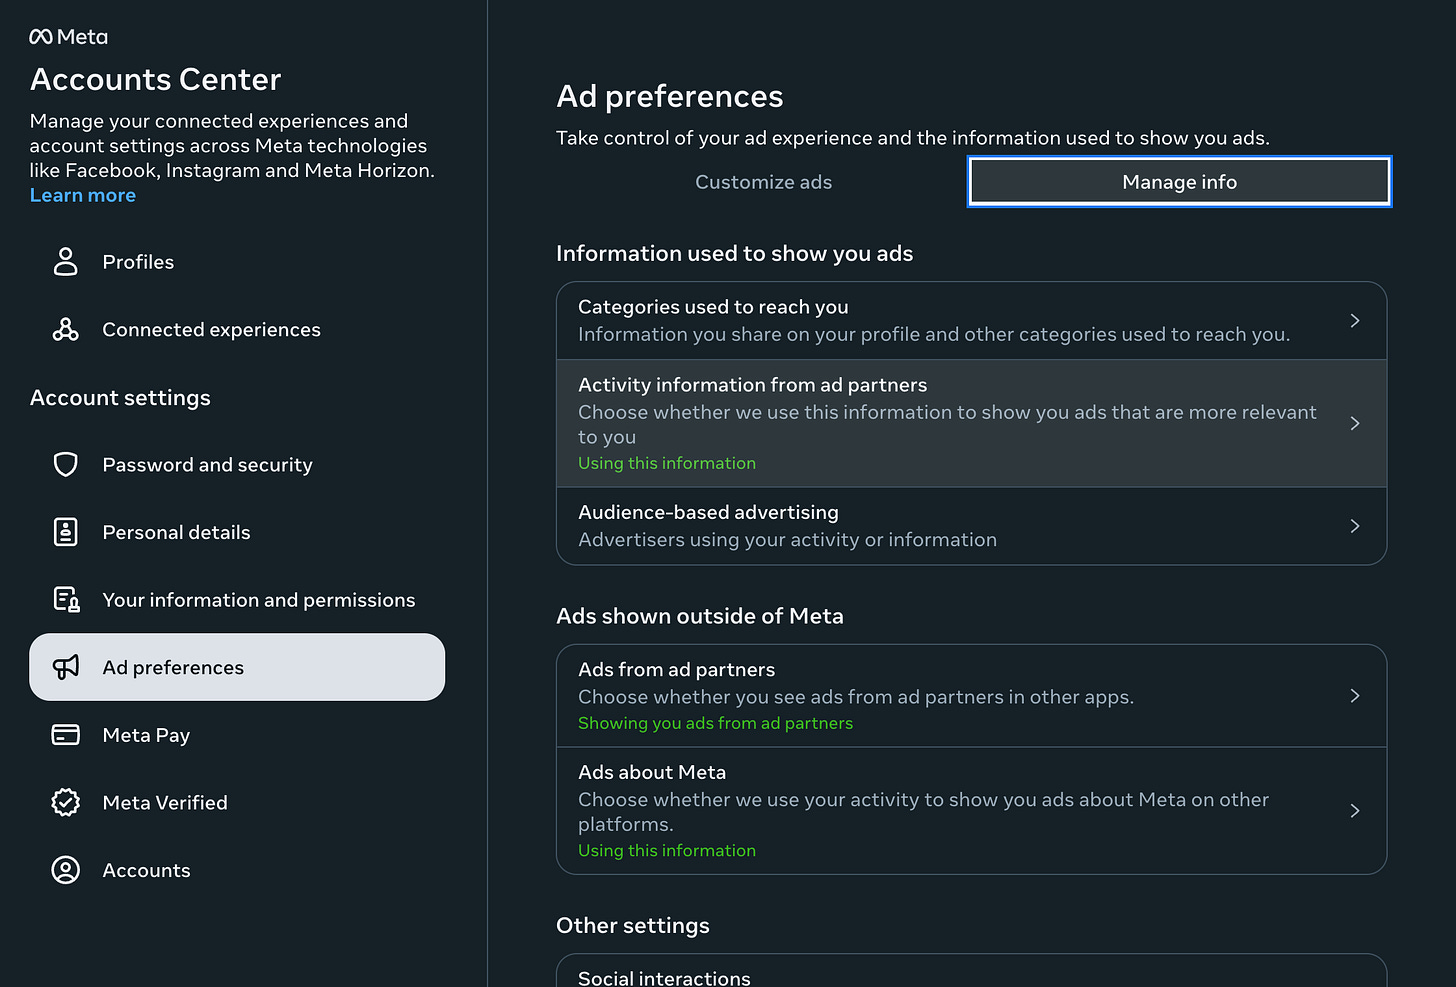Image resolution: width=1456 pixels, height=987 pixels.
Task: Click 'Showing you ads from ad partners' status
Action: tap(715, 723)
